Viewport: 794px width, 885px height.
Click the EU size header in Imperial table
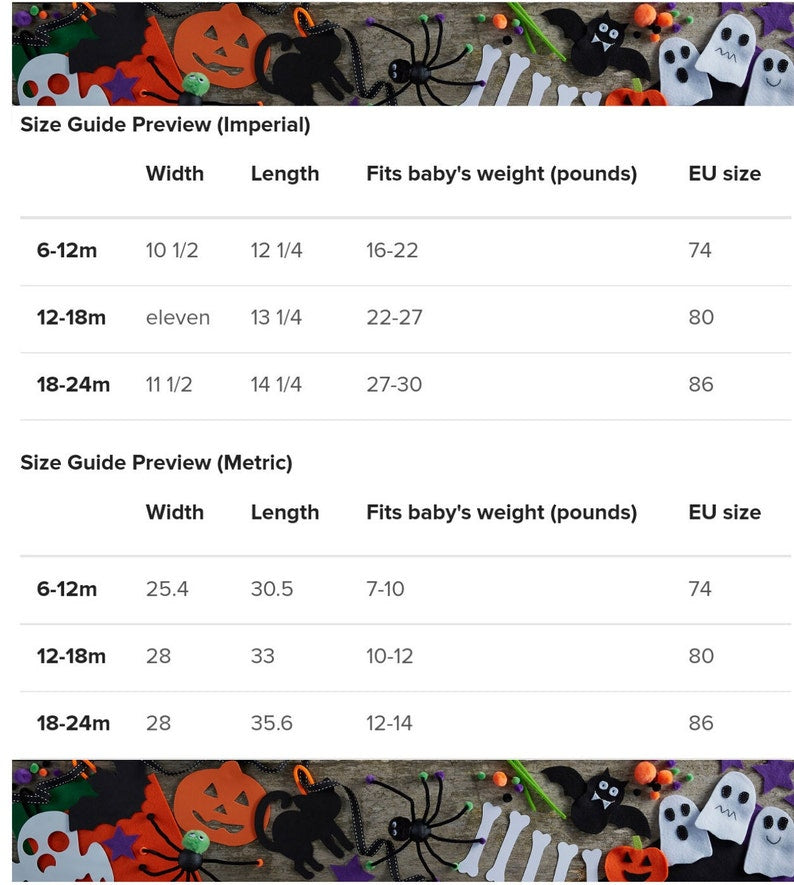coord(725,173)
